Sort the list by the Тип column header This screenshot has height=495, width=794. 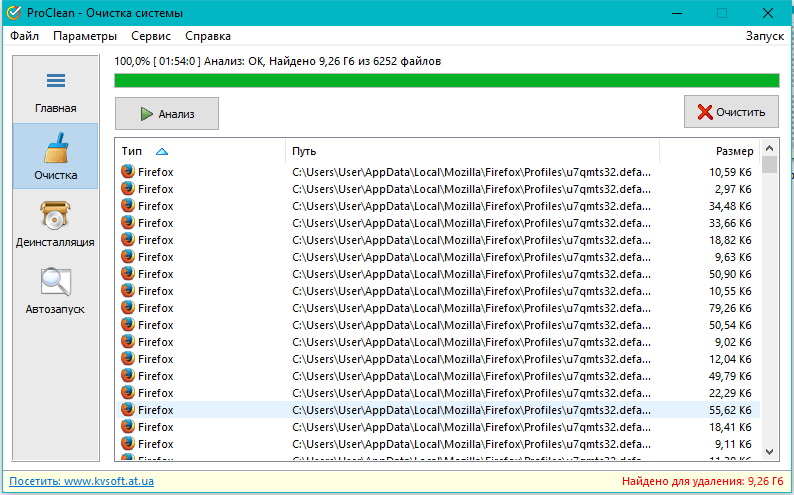point(201,151)
